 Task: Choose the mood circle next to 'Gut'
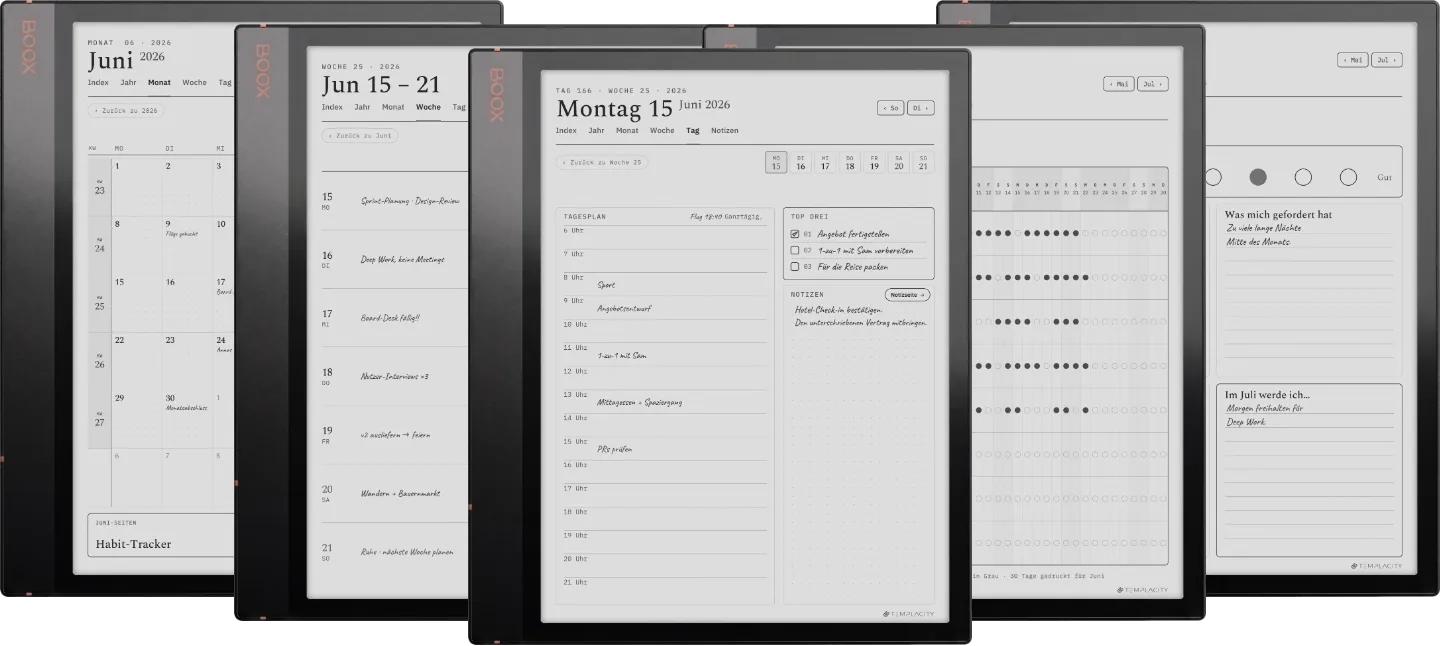tap(1348, 177)
